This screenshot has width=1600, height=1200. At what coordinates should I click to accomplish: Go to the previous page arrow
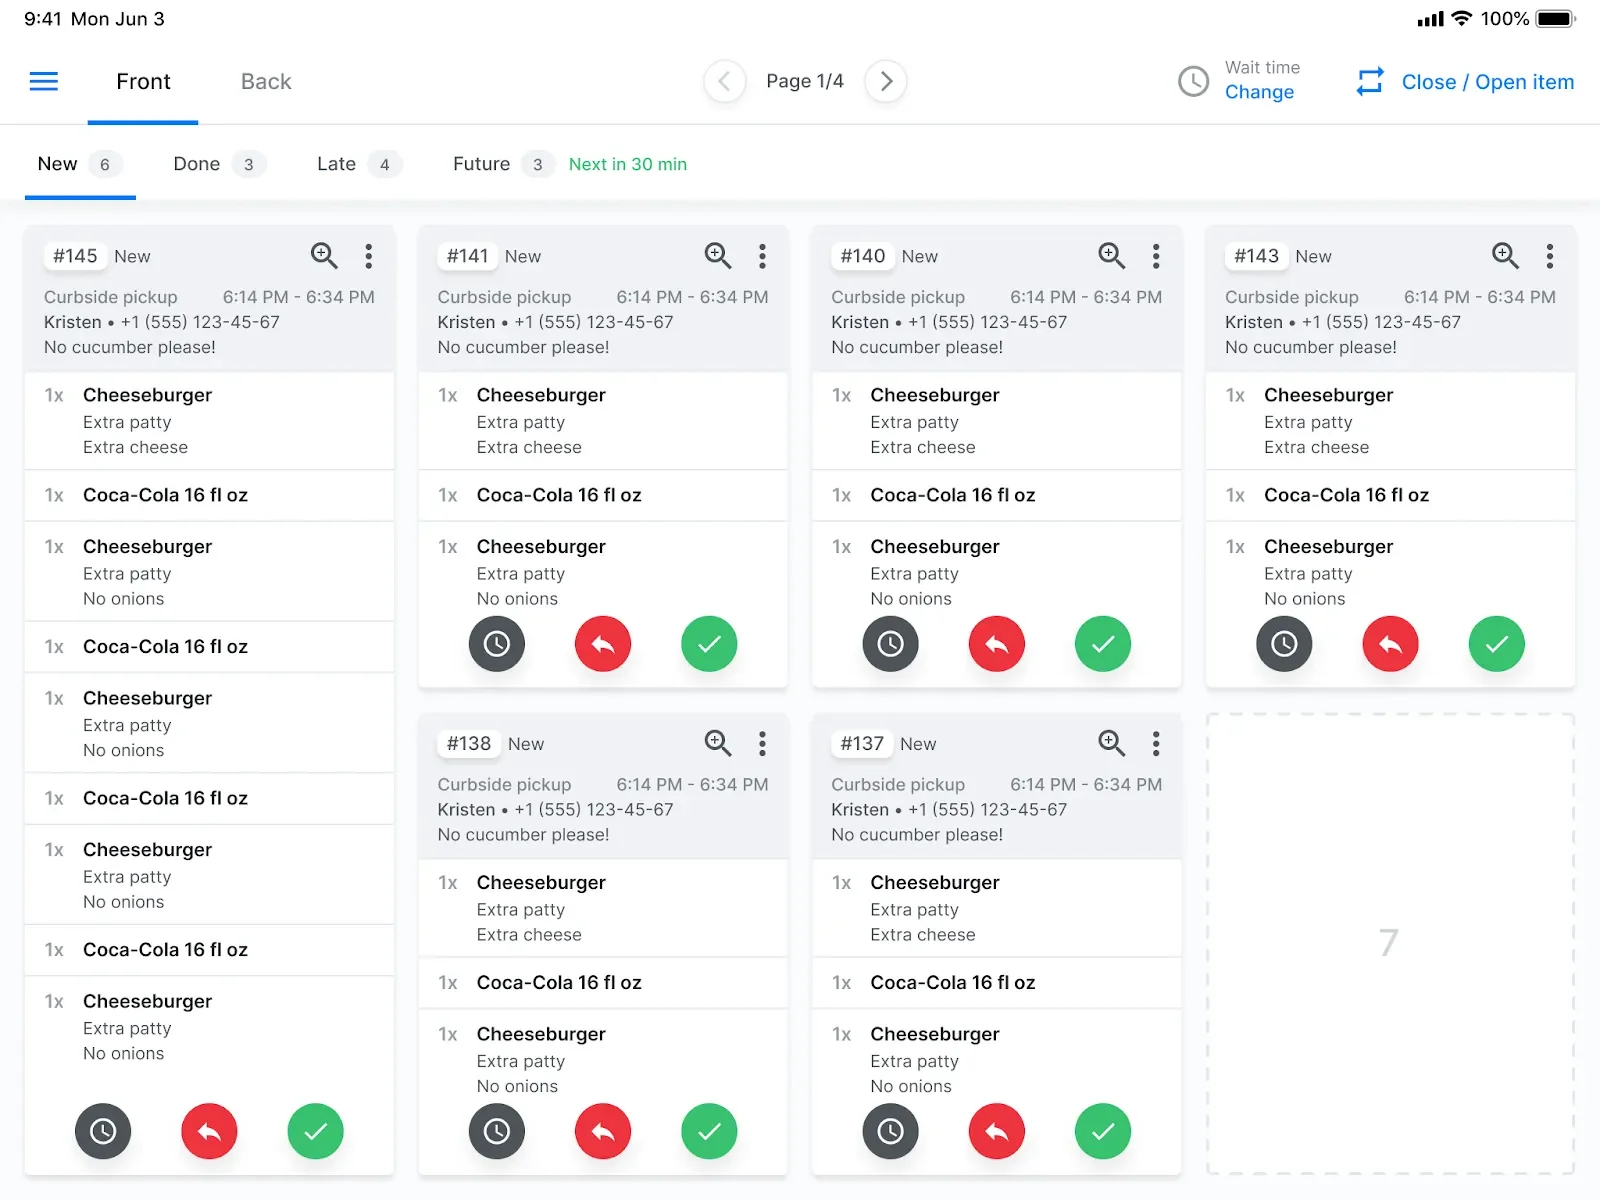tap(725, 81)
